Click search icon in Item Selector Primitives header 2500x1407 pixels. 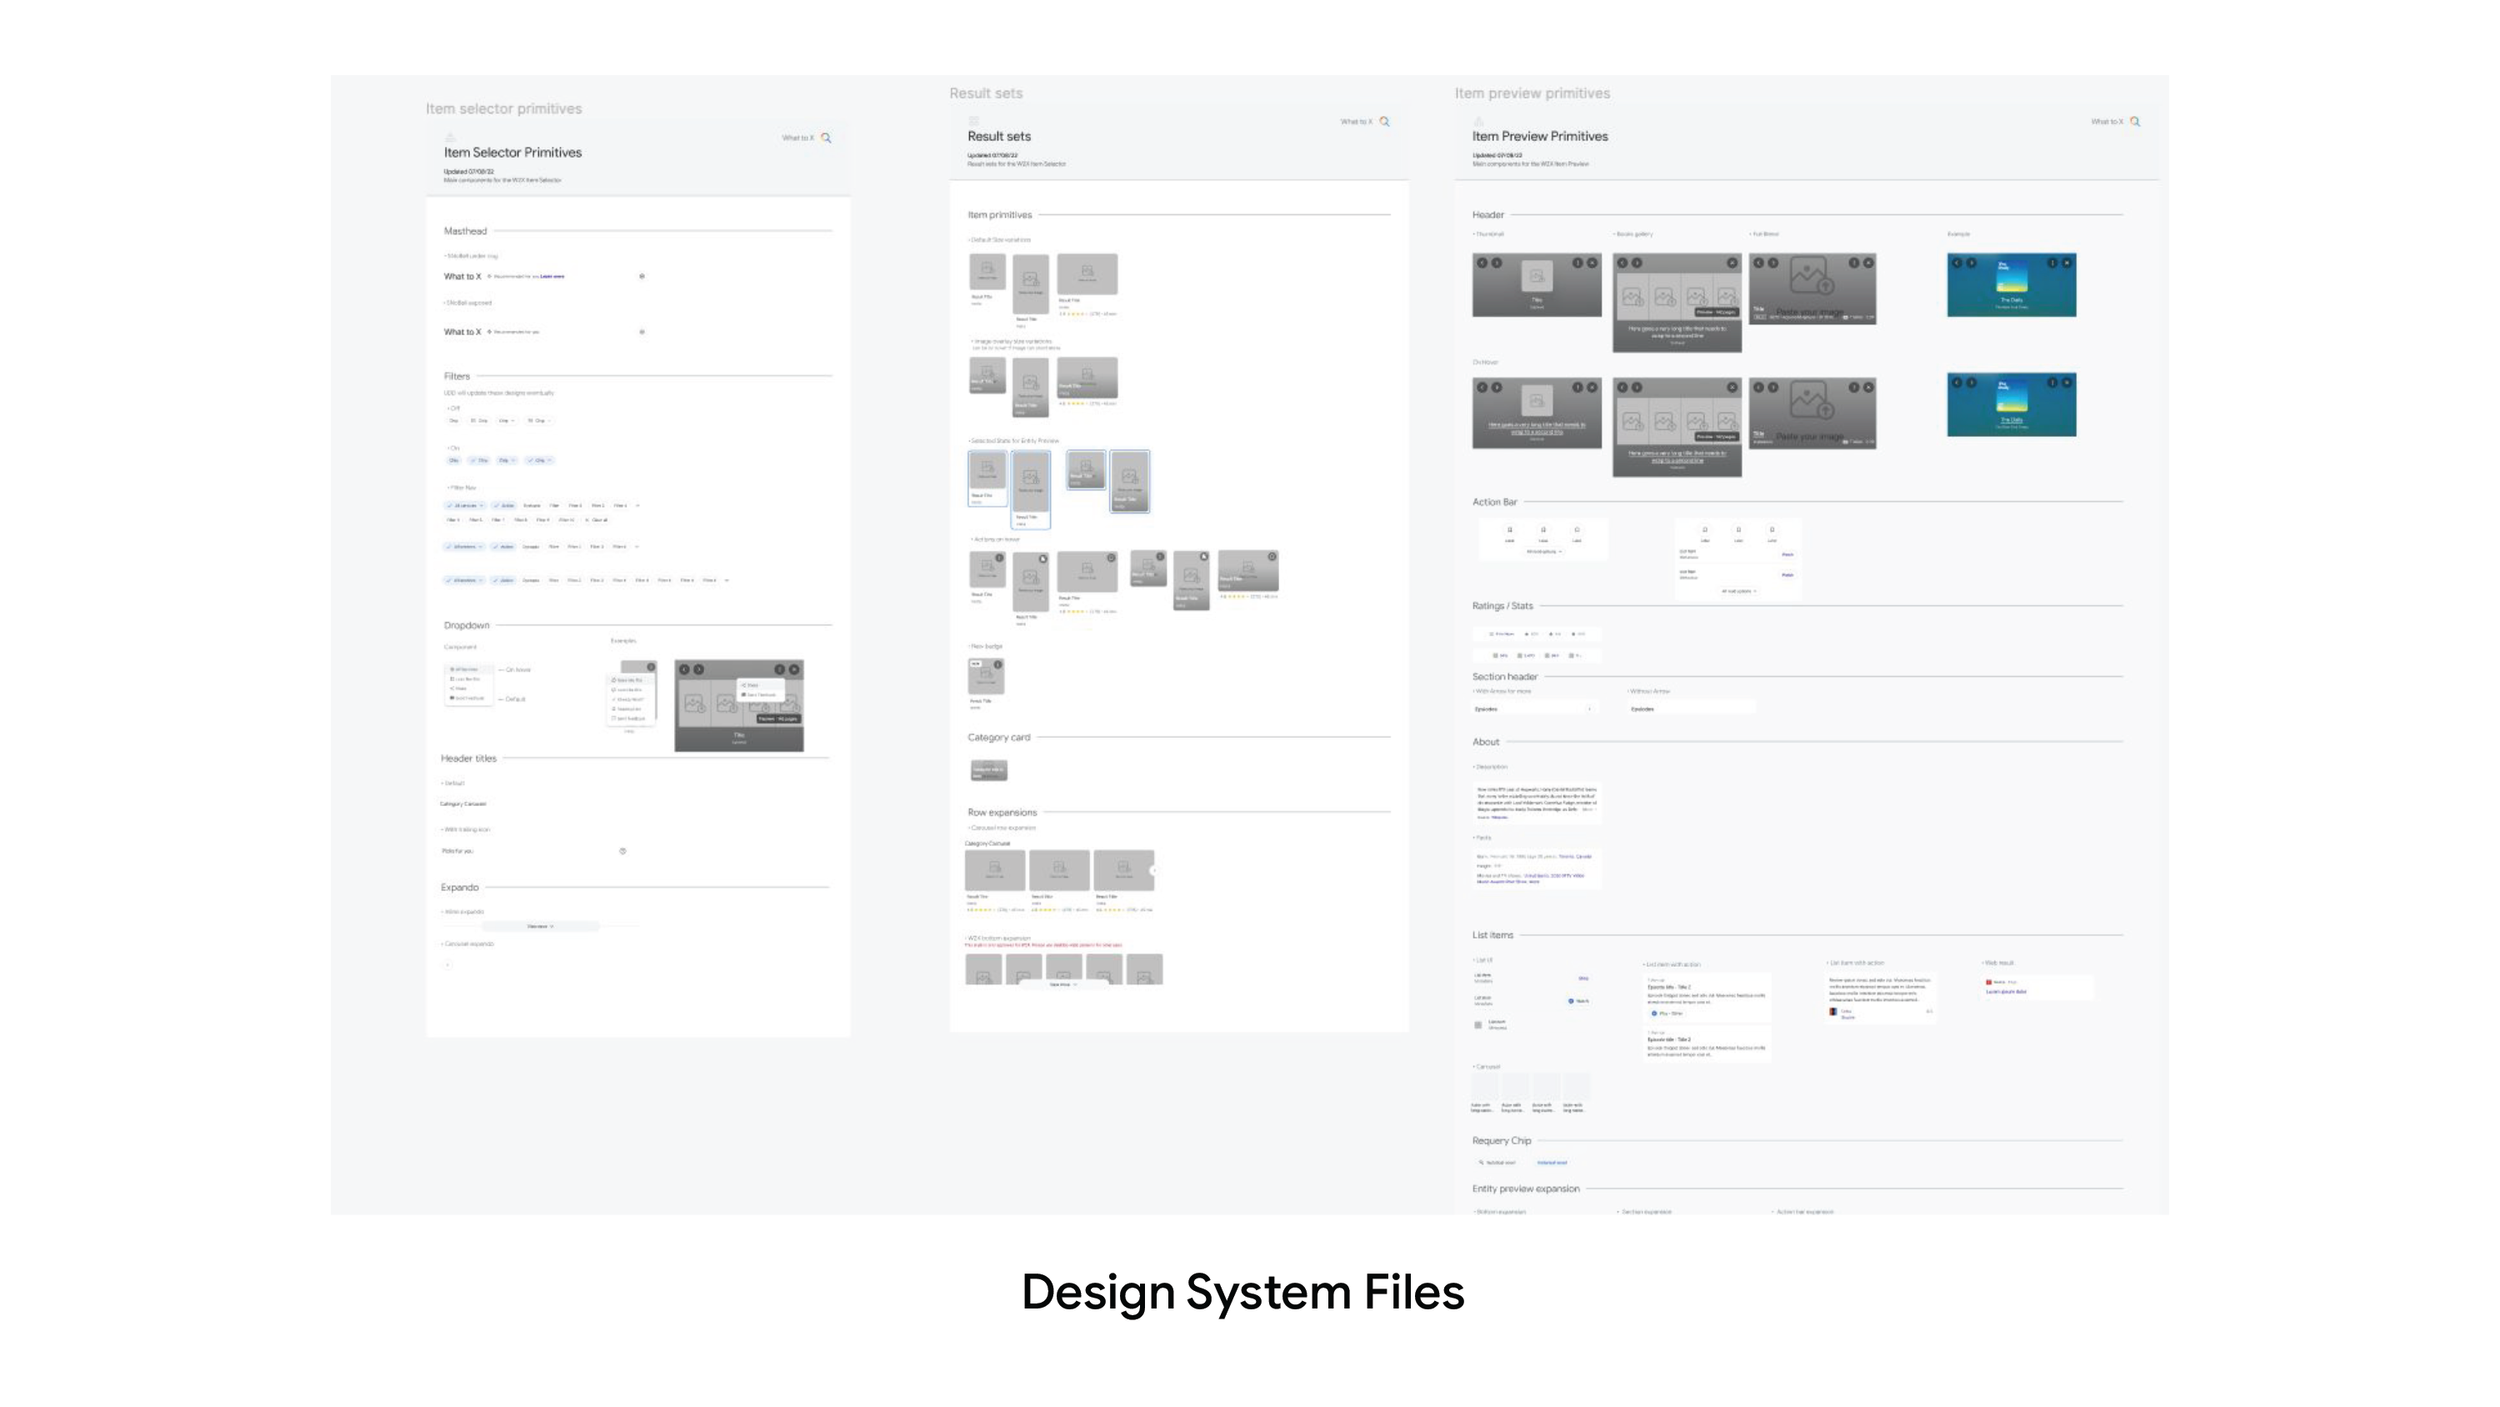826,138
